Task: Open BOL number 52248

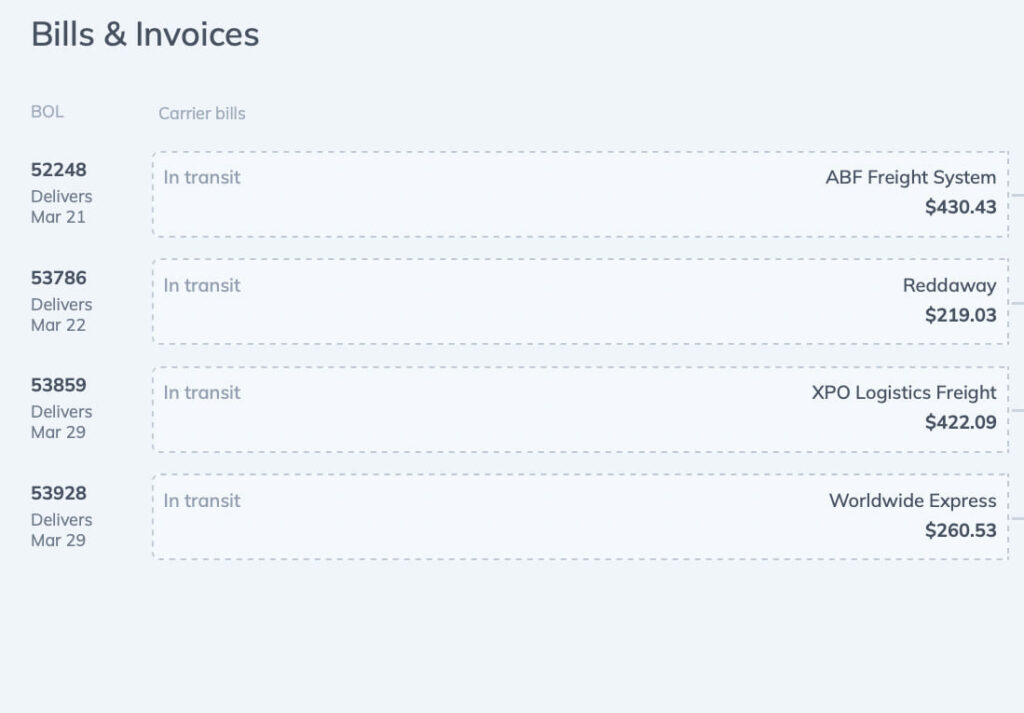Action: click(x=59, y=170)
